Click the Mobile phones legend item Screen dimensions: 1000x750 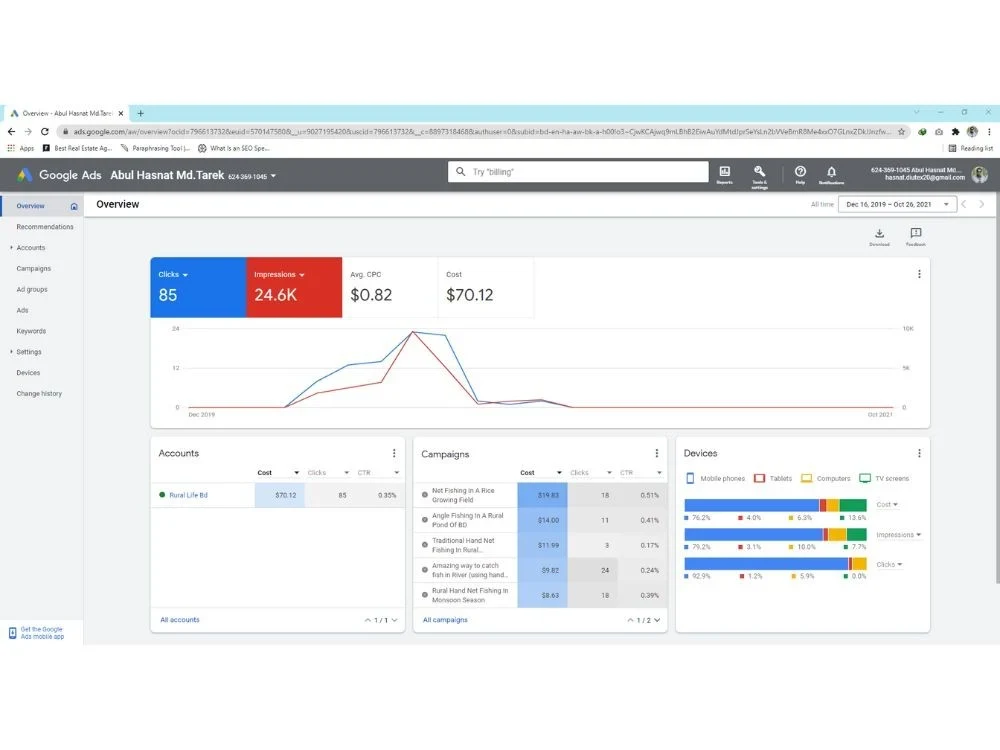click(715, 478)
